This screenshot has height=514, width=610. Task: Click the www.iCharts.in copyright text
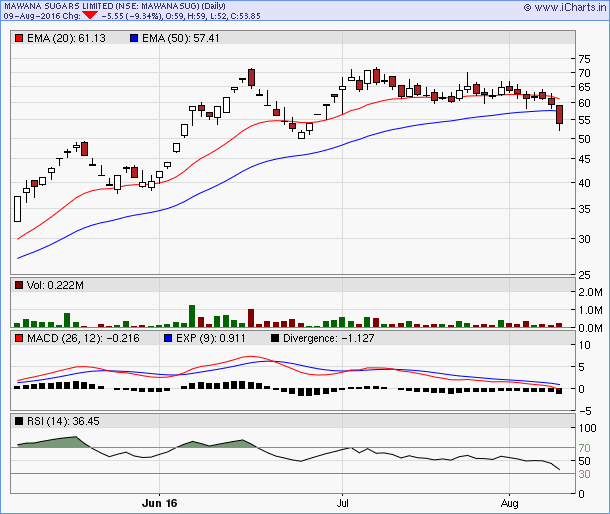(565, 7)
